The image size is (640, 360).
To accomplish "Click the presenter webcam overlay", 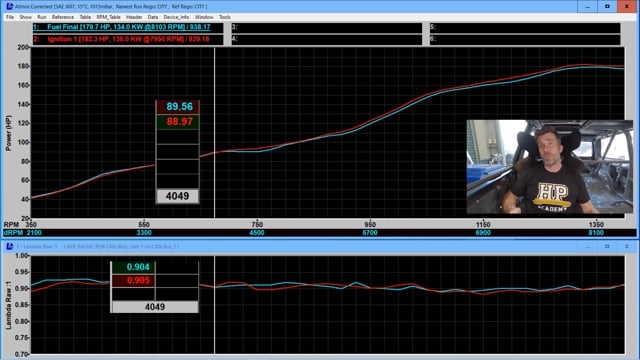I will pos(550,167).
